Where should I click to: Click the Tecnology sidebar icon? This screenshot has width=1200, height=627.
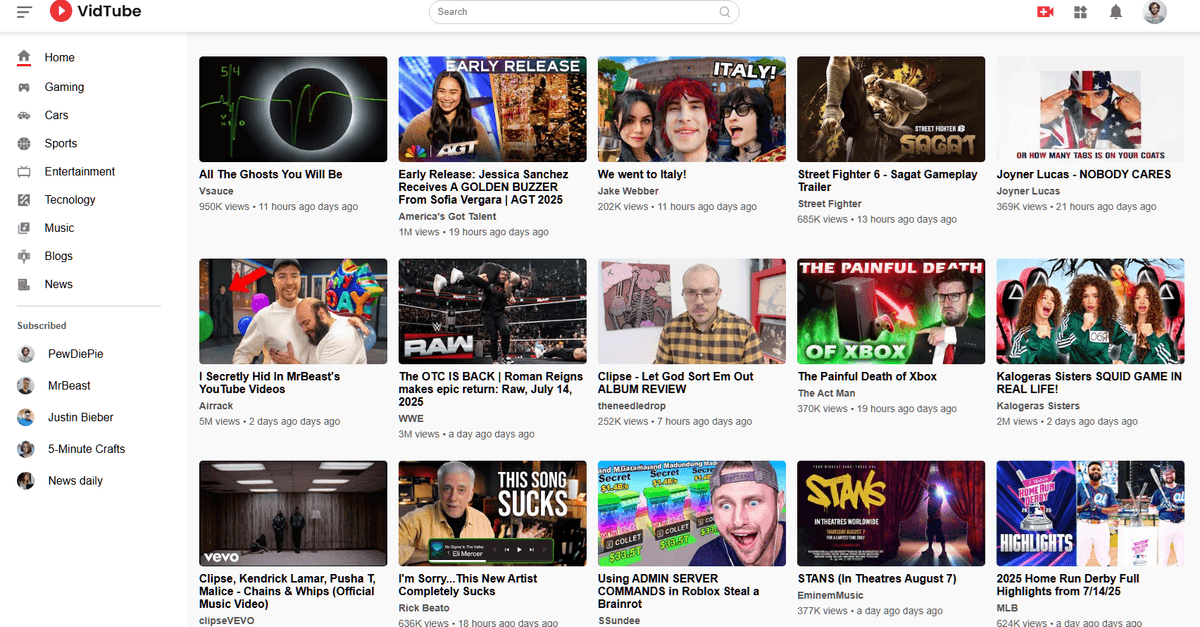pyautogui.click(x=24, y=200)
